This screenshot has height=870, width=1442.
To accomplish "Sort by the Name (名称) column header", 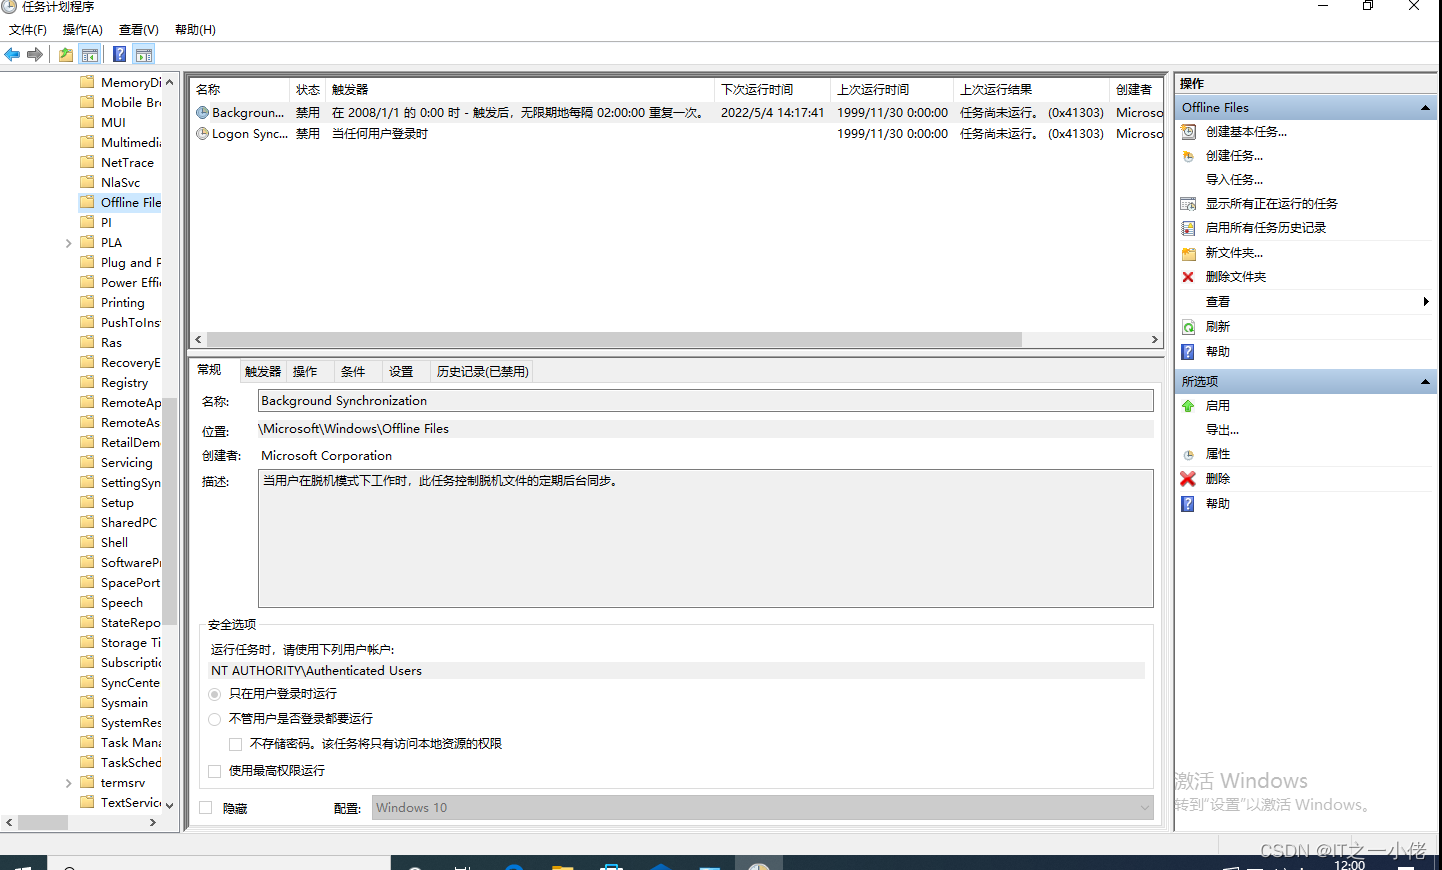I will click(240, 90).
